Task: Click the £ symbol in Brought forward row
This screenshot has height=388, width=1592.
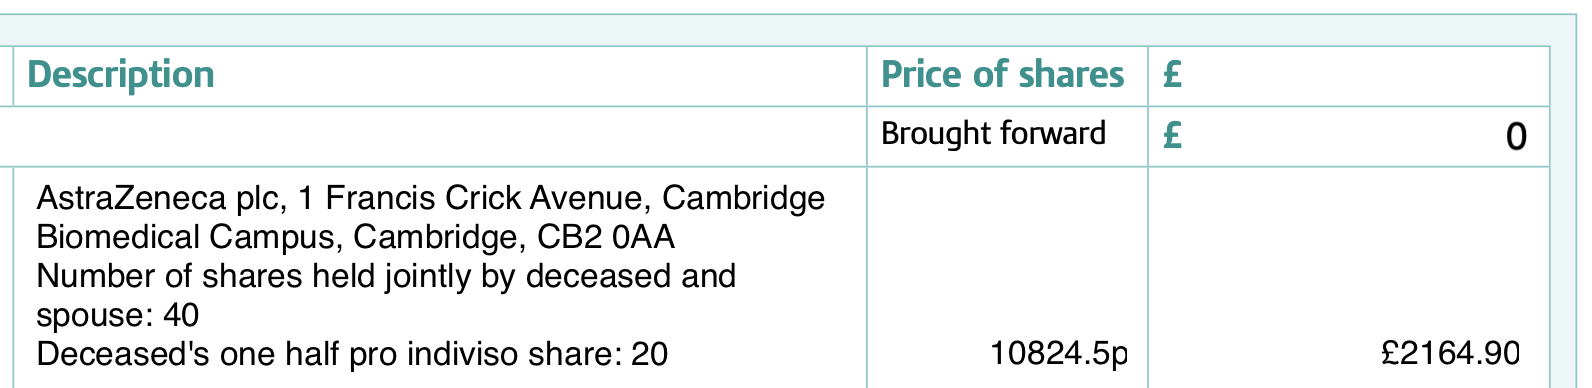Action: pyautogui.click(x=1172, y=135)
